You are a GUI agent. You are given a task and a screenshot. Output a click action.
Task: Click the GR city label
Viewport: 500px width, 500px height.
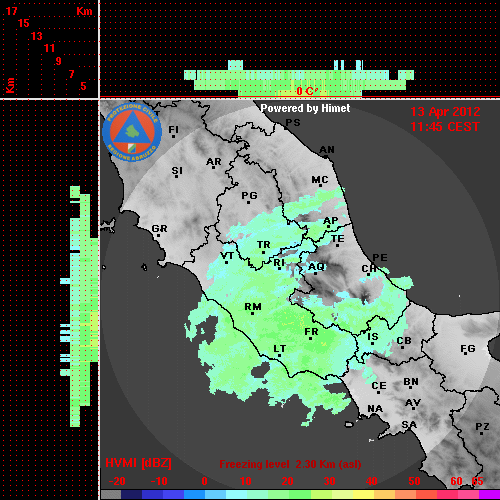pos(159,229)
